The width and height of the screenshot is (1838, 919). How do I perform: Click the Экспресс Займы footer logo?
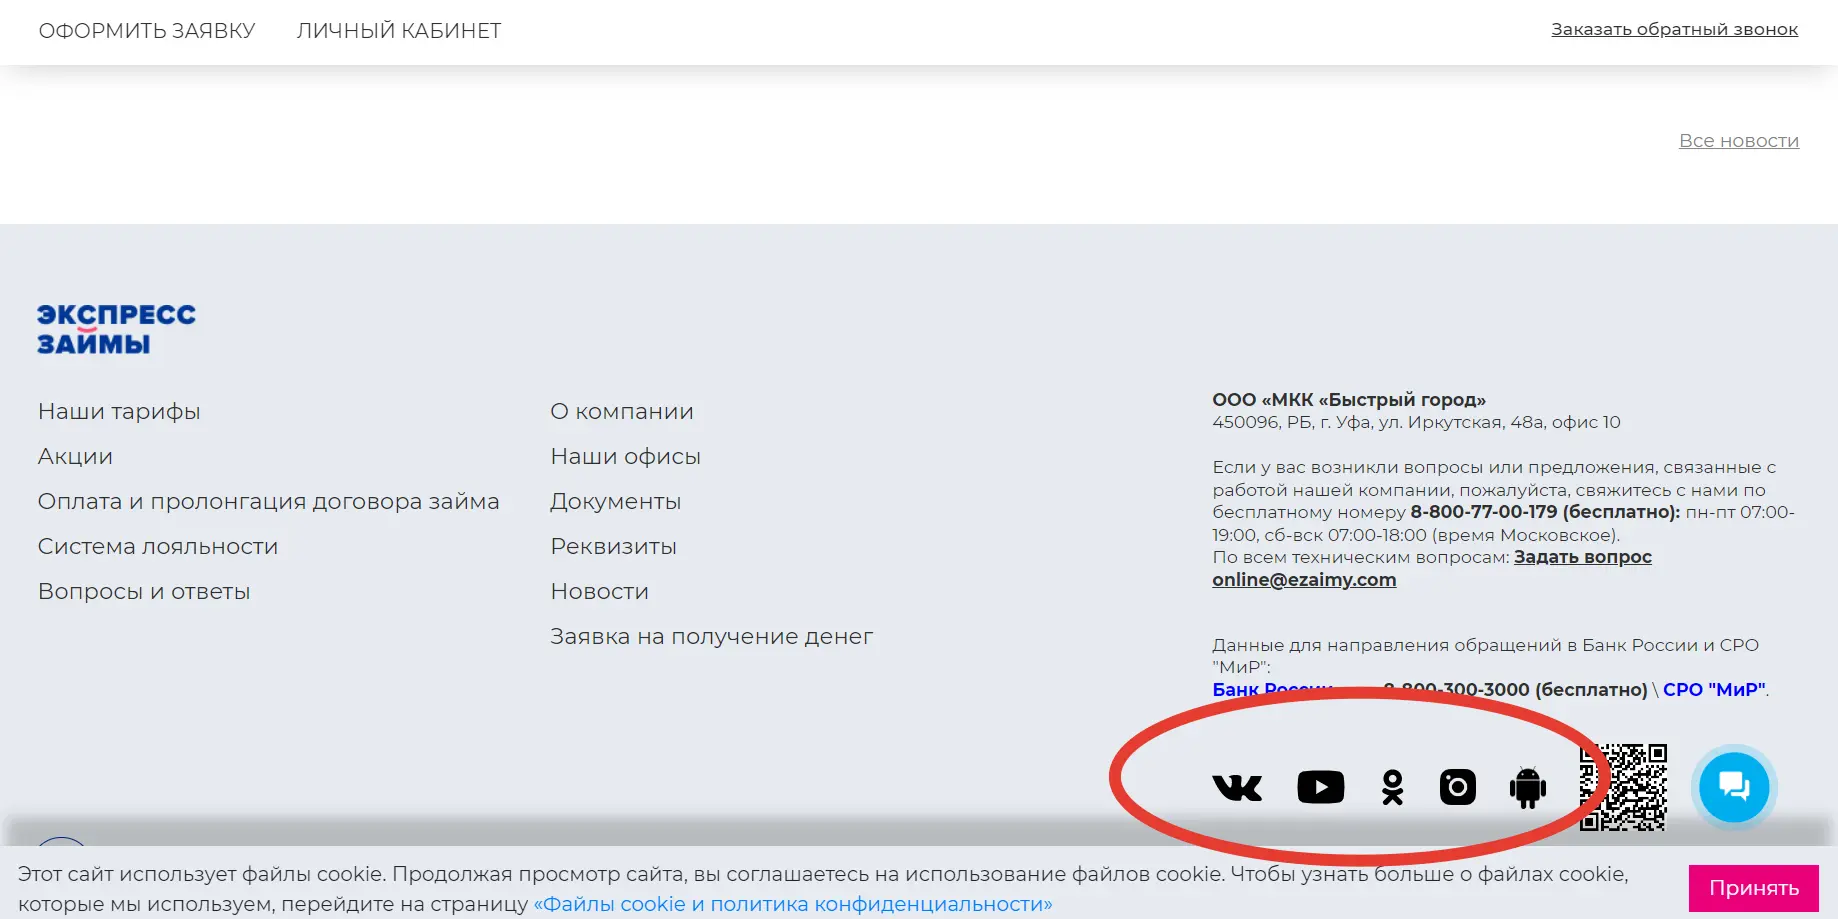(x=116, y=329)
